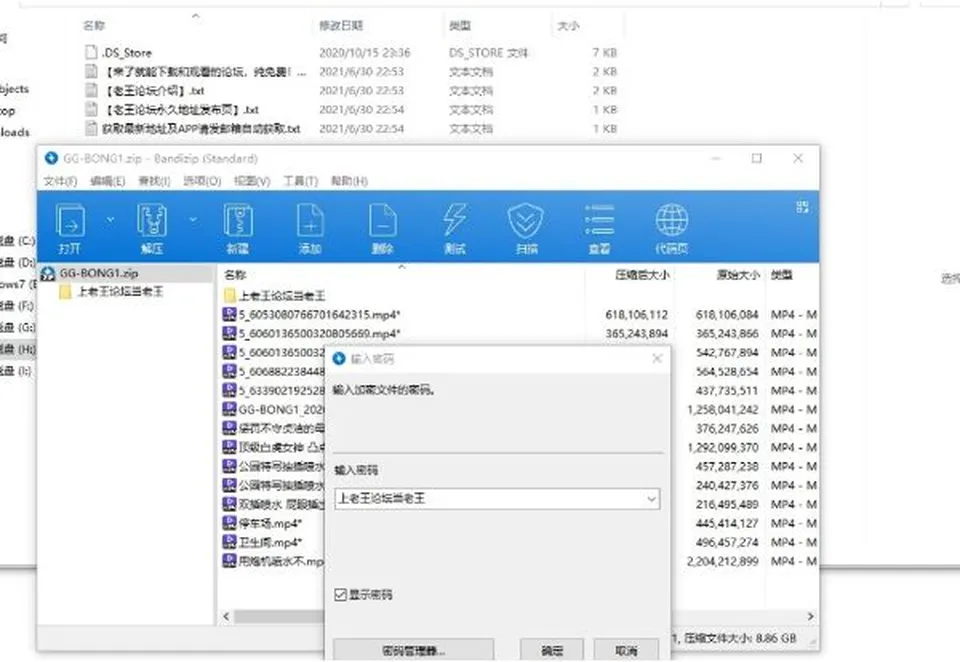Open the 编辑(E) menu

pyautogui.click(x=107, y=181)
